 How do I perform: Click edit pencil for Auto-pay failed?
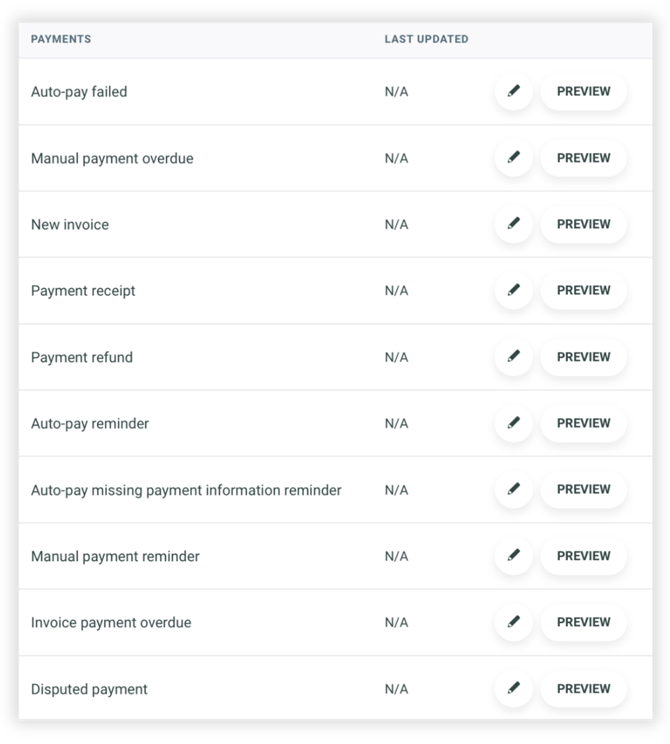click(x=513, y=91)
